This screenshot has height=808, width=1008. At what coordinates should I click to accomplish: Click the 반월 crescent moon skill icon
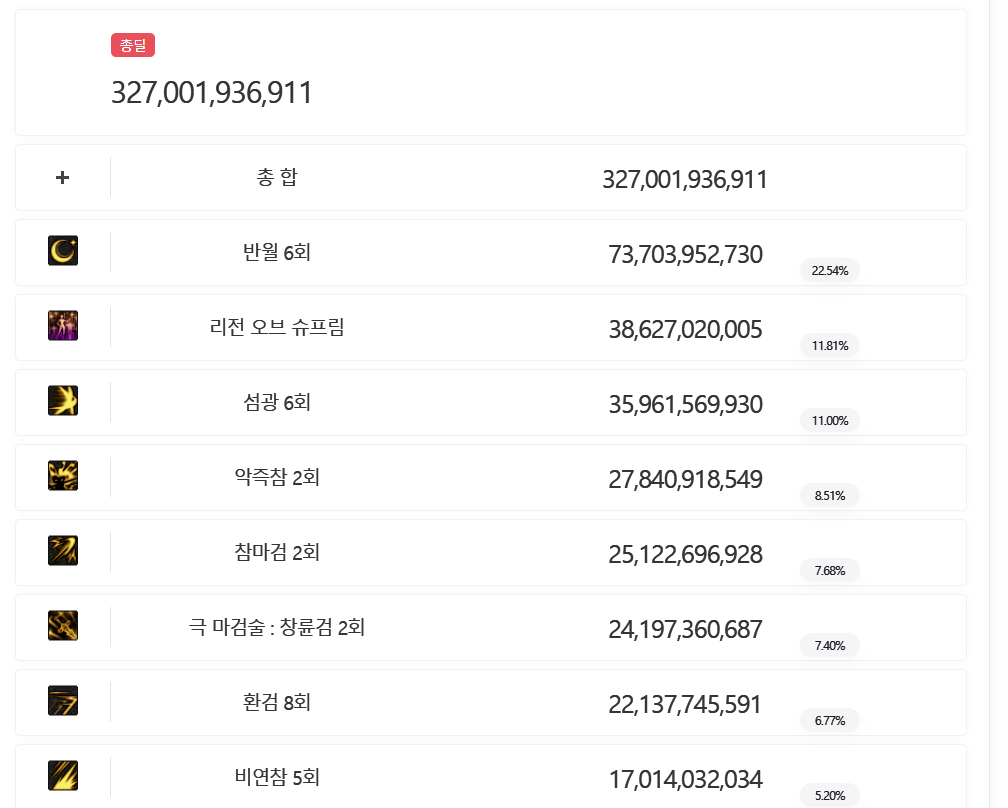pos(63,251)
